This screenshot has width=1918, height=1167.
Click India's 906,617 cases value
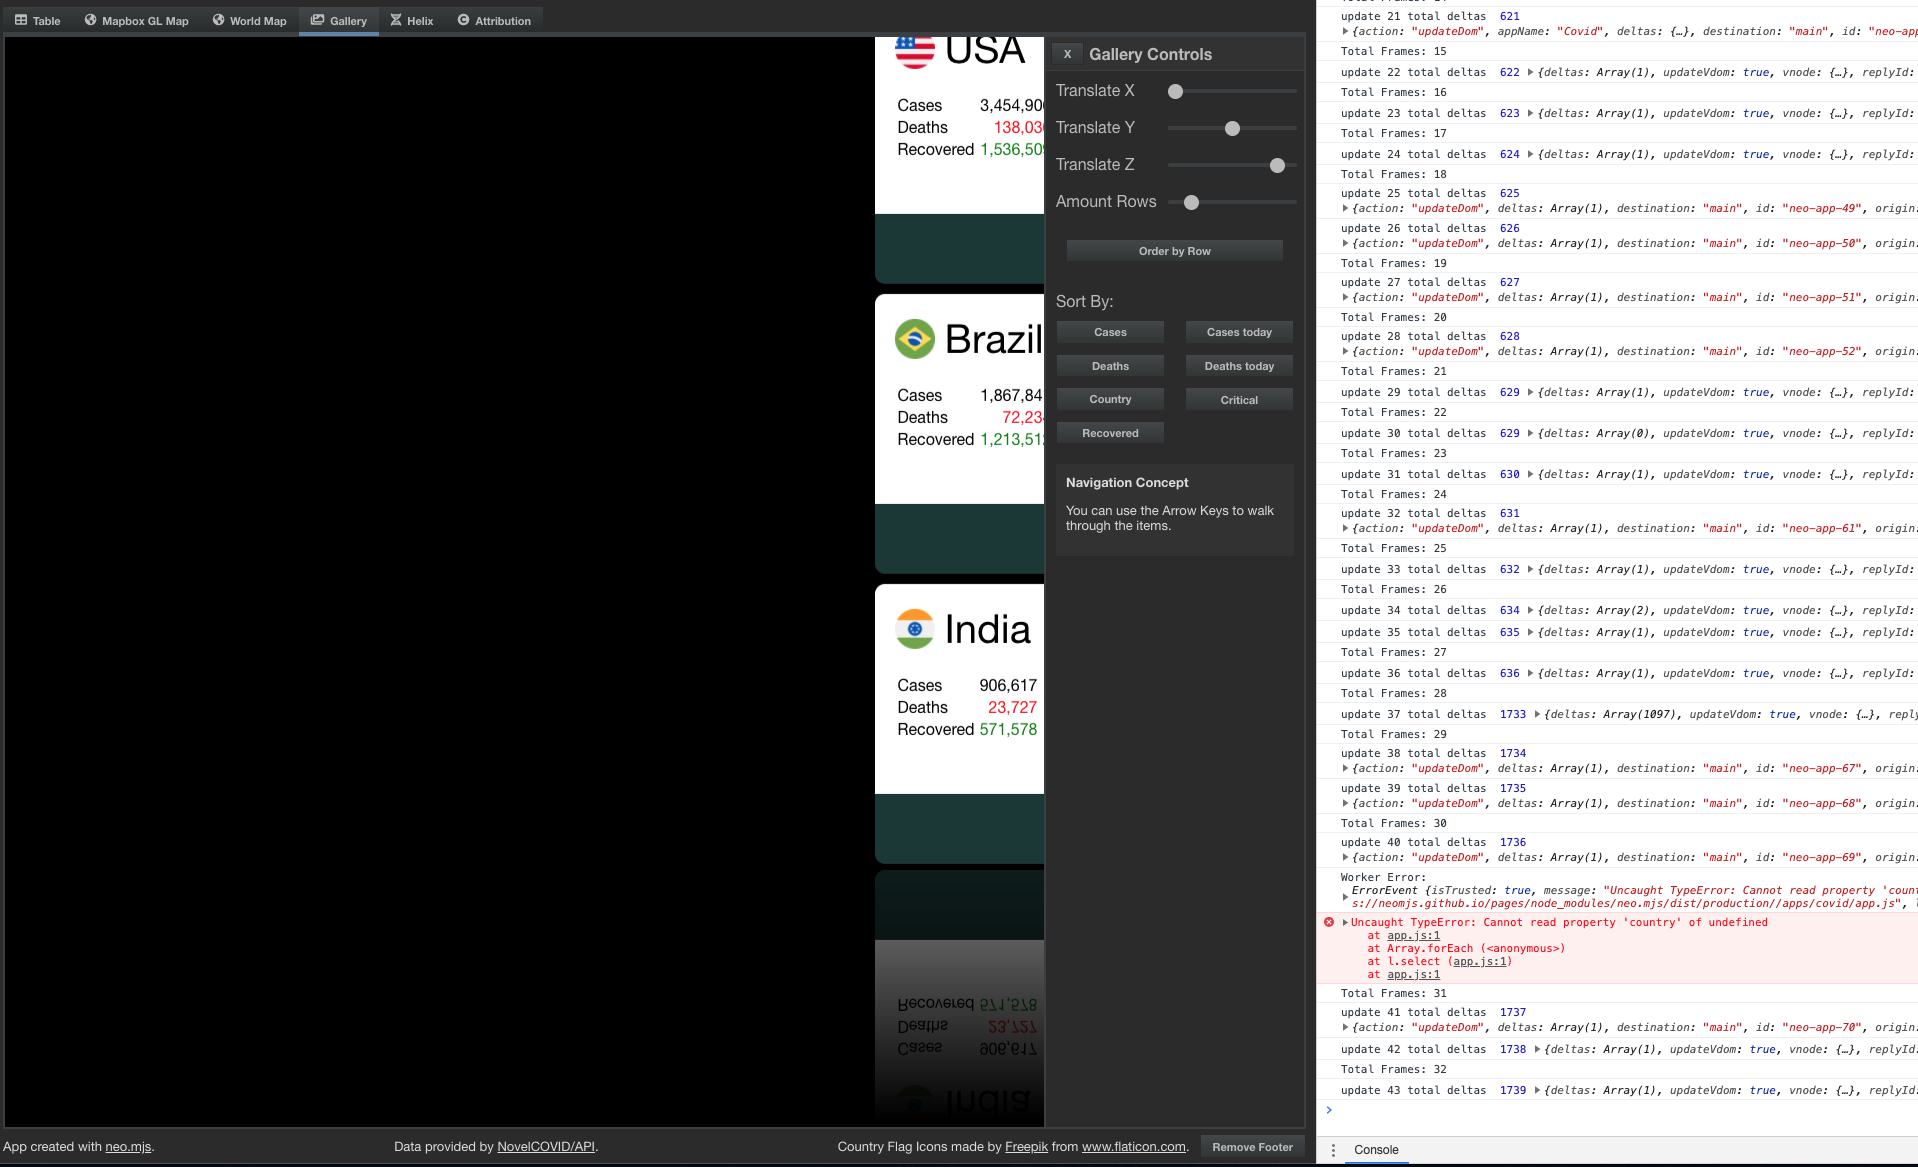coord(1008,685)
